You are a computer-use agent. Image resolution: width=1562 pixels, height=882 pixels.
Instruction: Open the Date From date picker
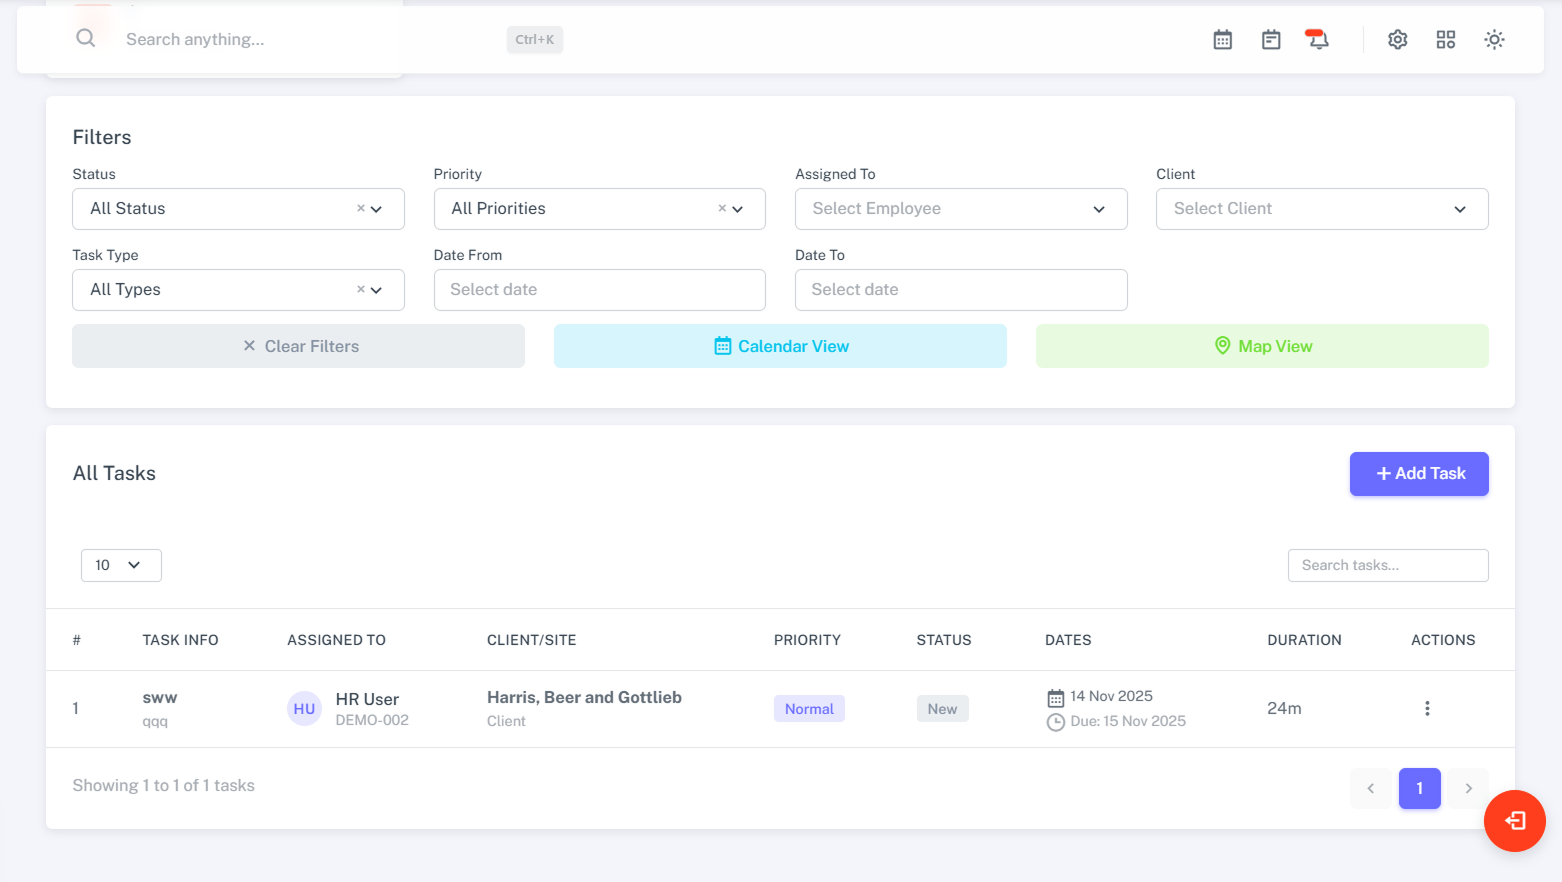pyautogui.click(x=599, y=290)
